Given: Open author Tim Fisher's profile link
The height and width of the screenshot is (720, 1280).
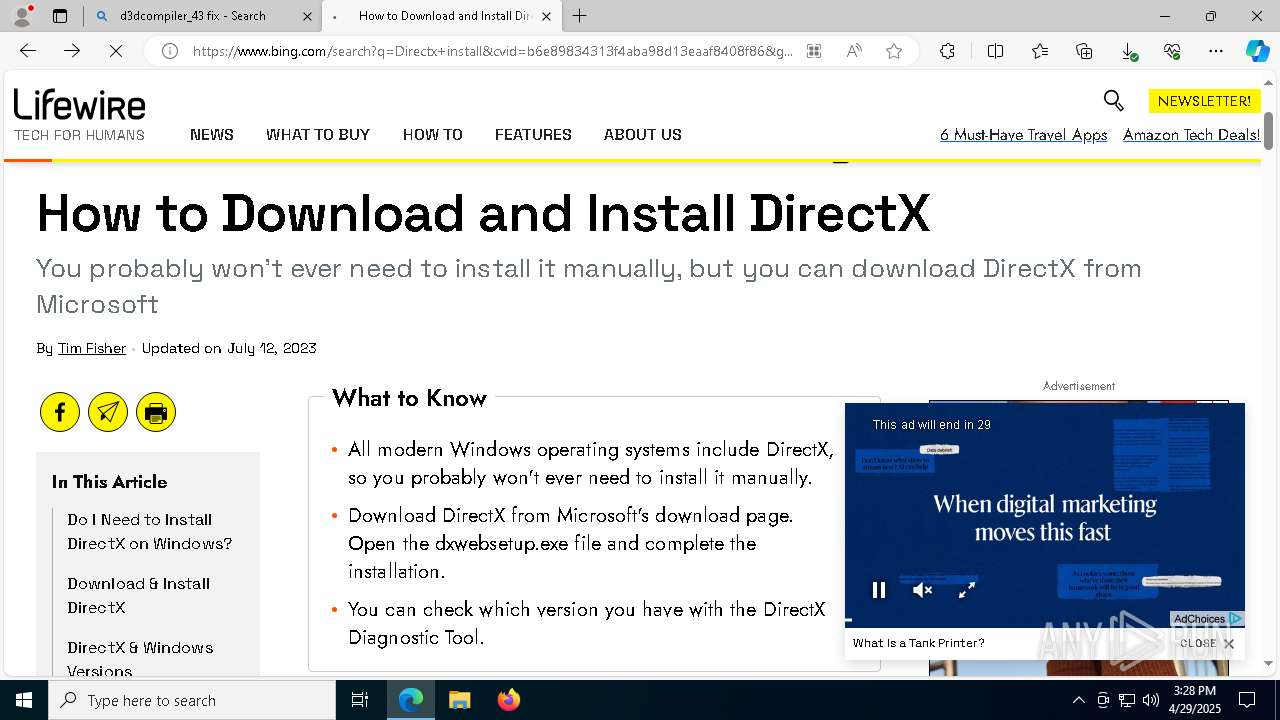Looking at the screenshot, I should [x=92, y=348].
